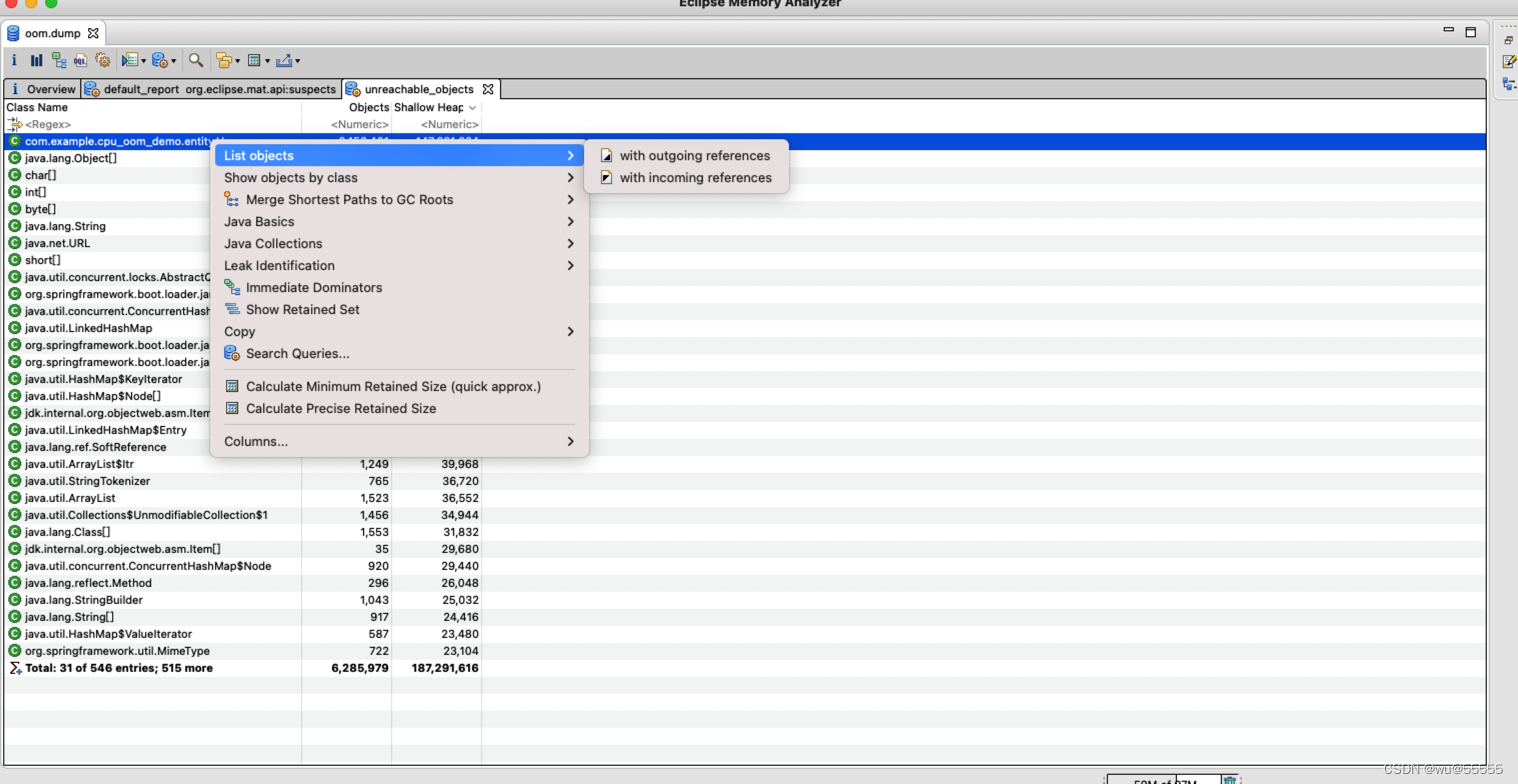Click the class icon beside short[]
1518x784 pixels.
[x=15, y=260]
